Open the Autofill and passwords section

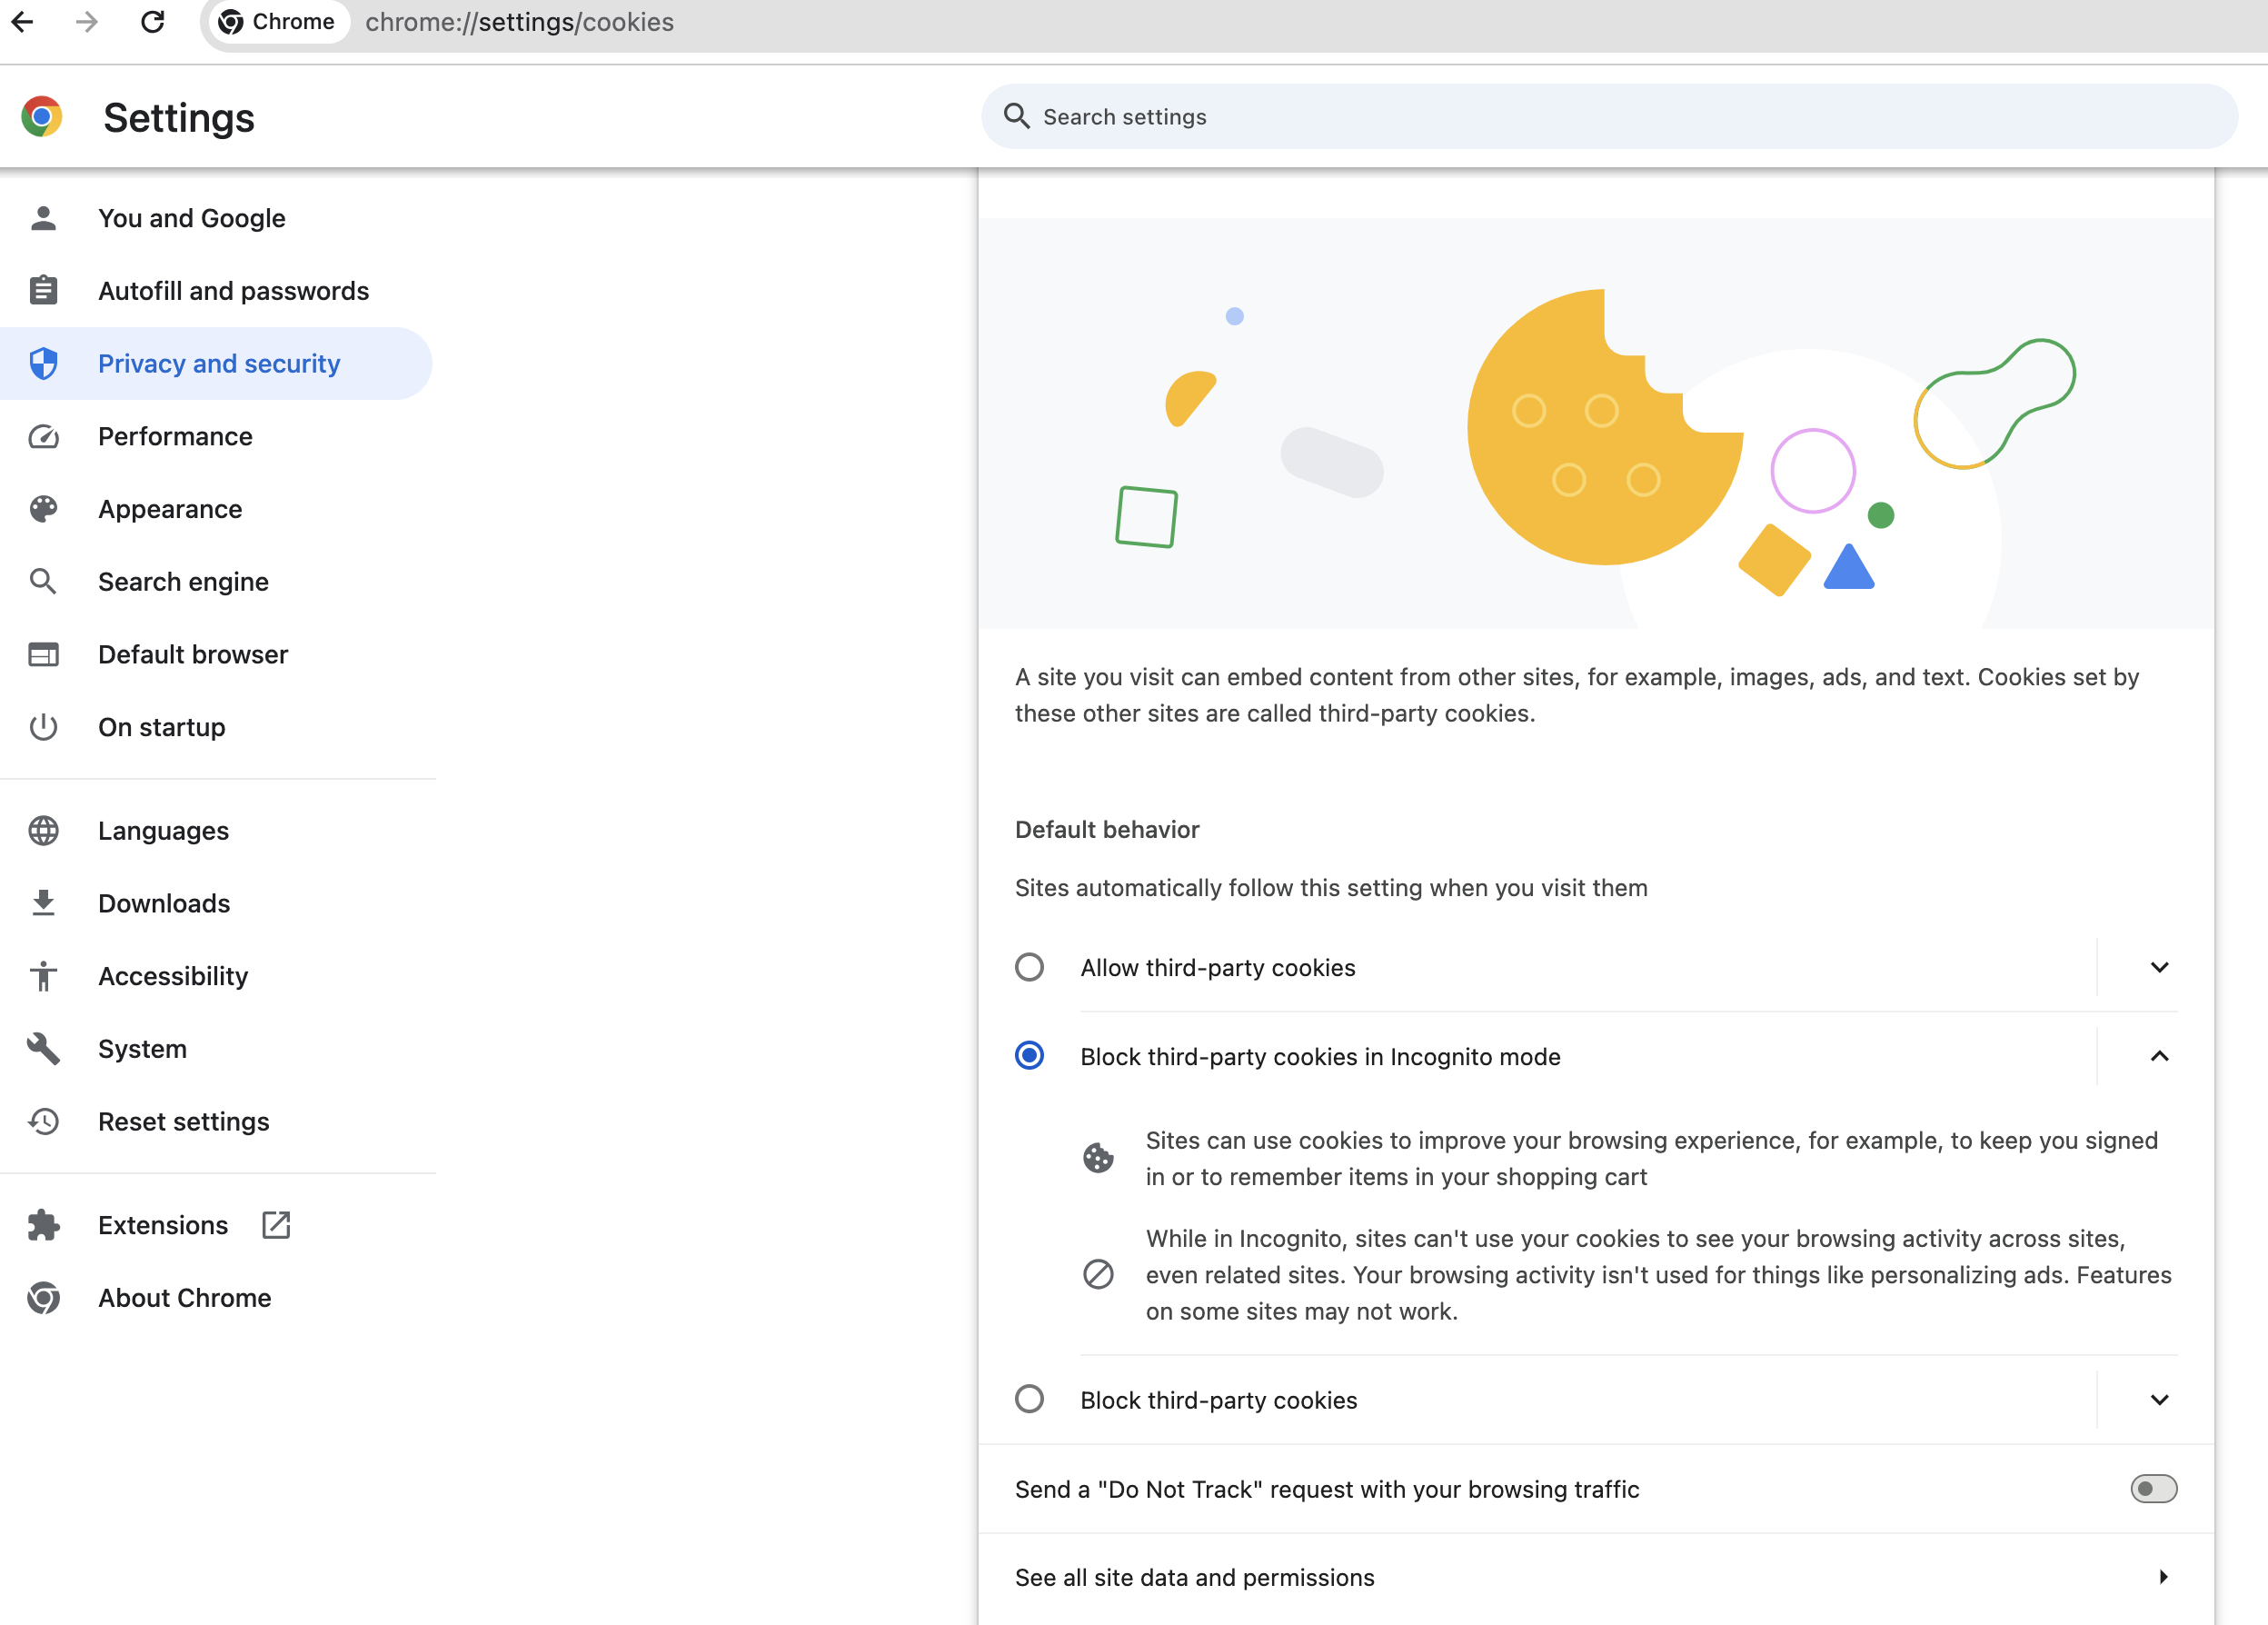point(233,291)
